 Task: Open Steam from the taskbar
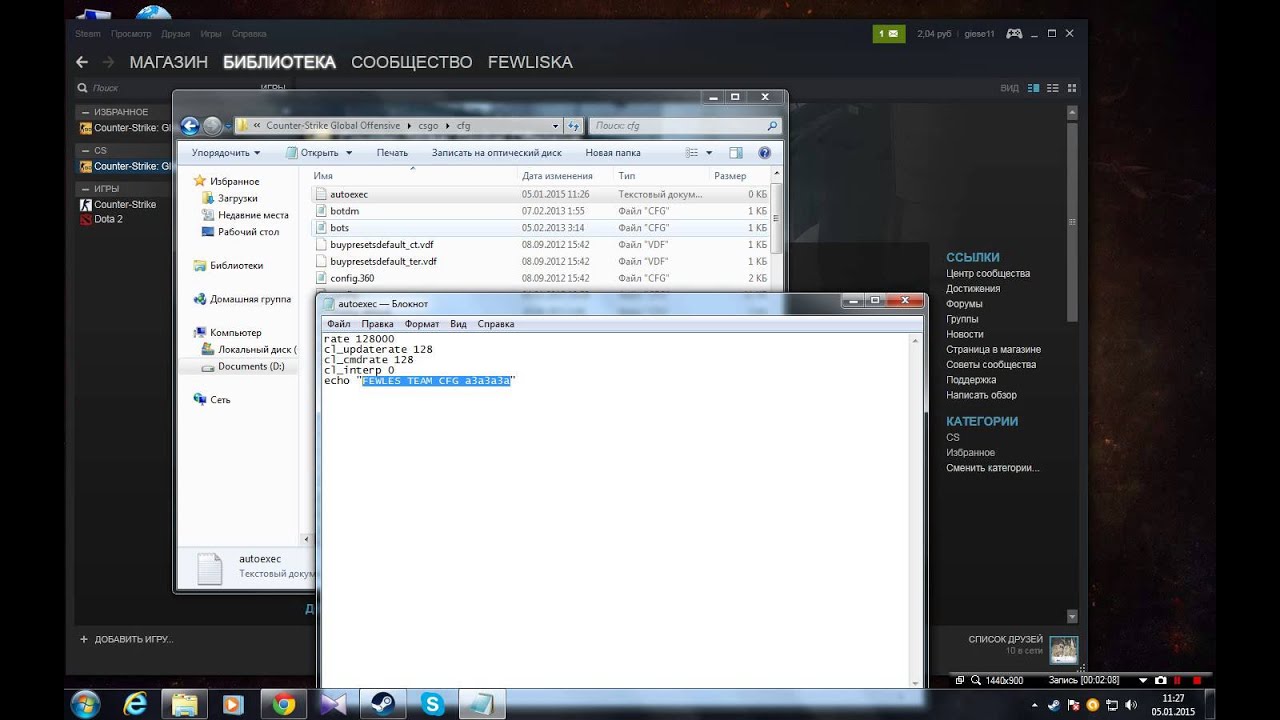coord(383,704)
